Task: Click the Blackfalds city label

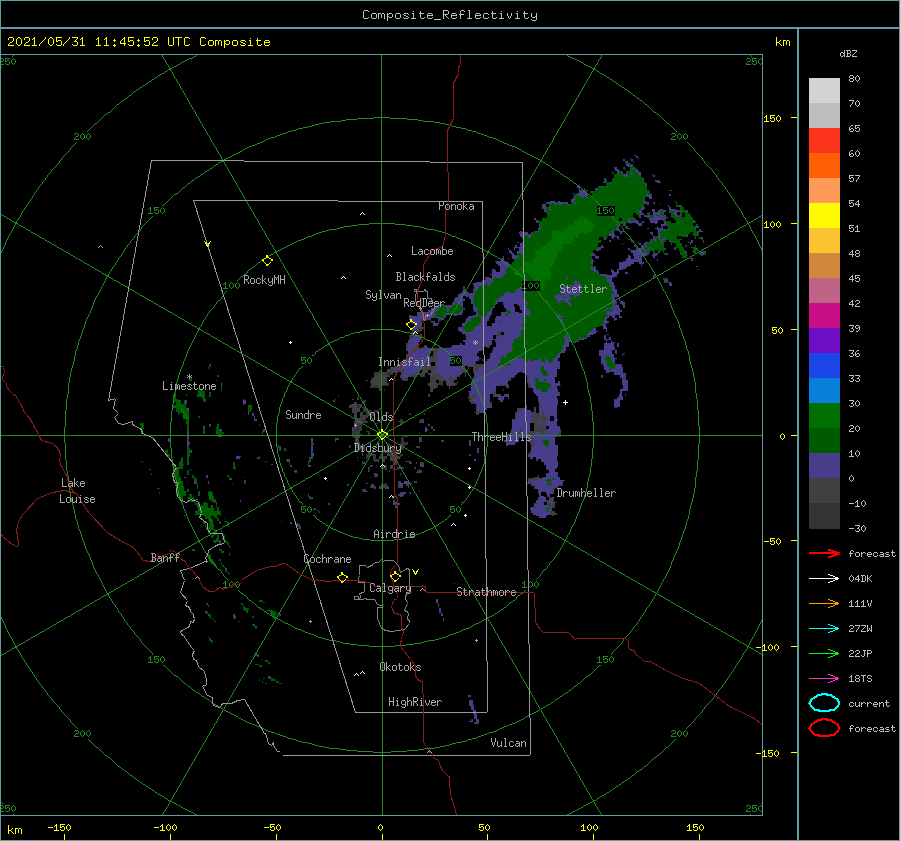Action: click(425, 277)
